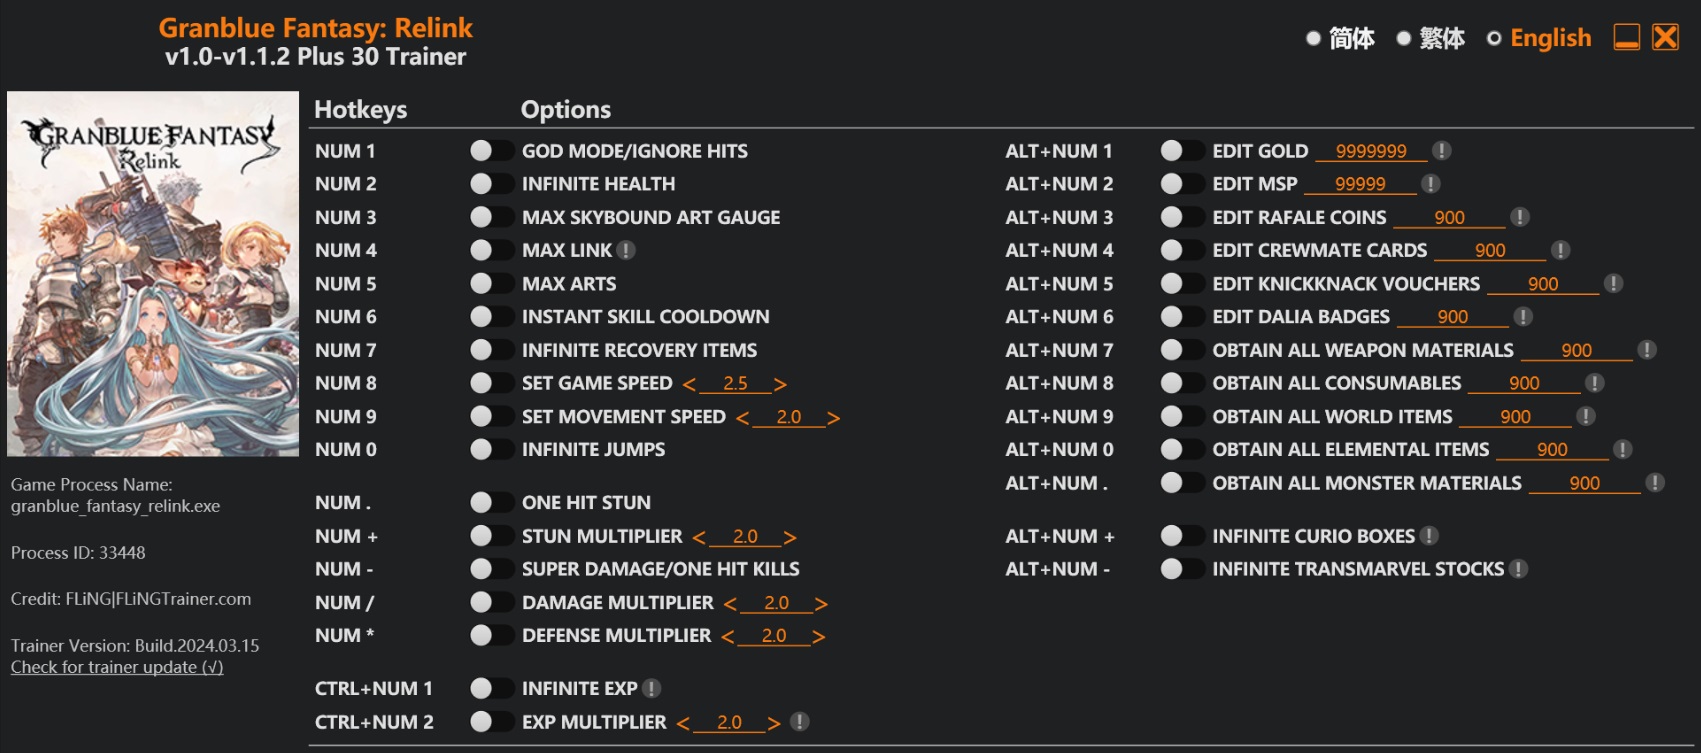Turn on SUPER DAMAGE/ONE HIT KILLS
The width and height of the screenshot is (1701, 753).
491,569
